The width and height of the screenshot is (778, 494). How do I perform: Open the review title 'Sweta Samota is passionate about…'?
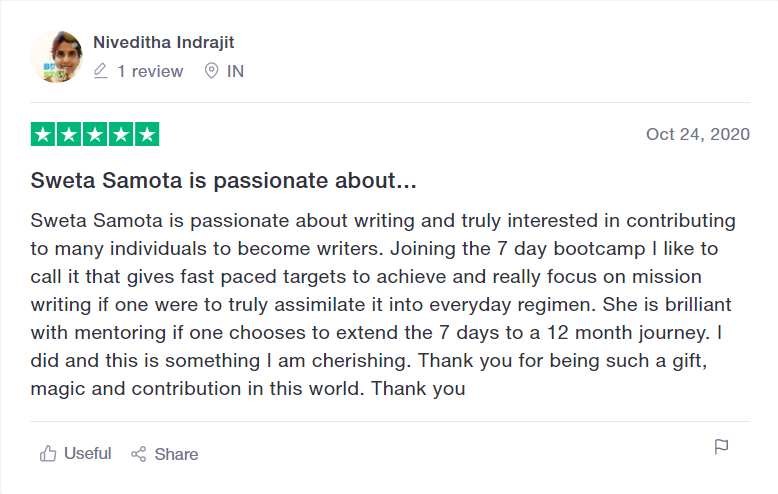[x=223, y=182]
